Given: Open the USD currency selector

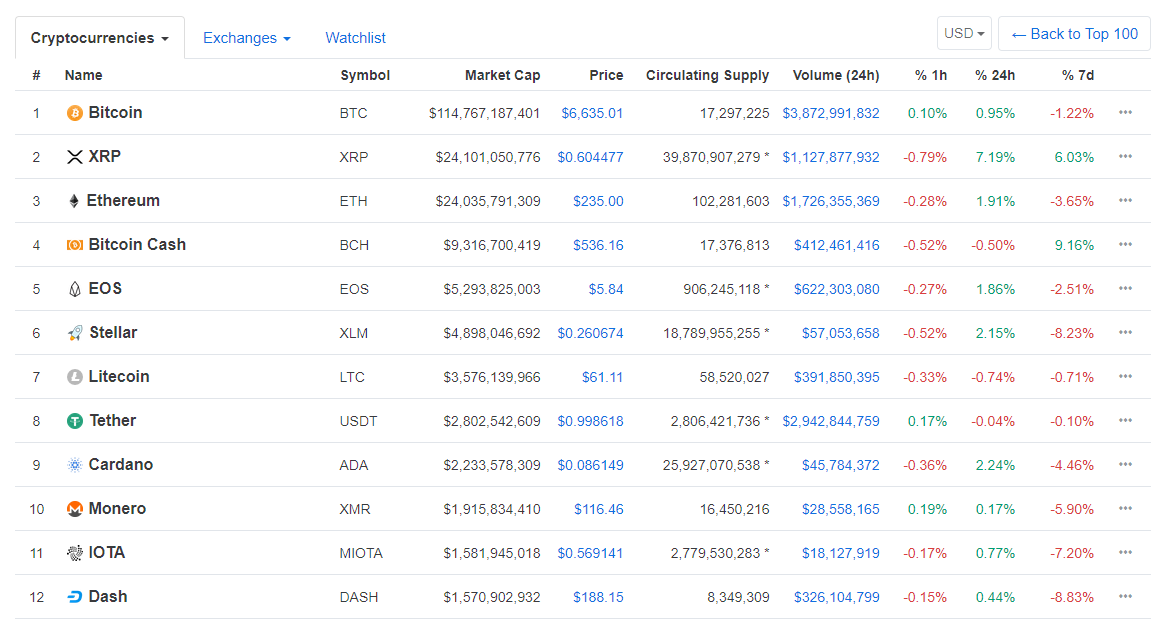Looking at the screenshot, I should point(964,34).
